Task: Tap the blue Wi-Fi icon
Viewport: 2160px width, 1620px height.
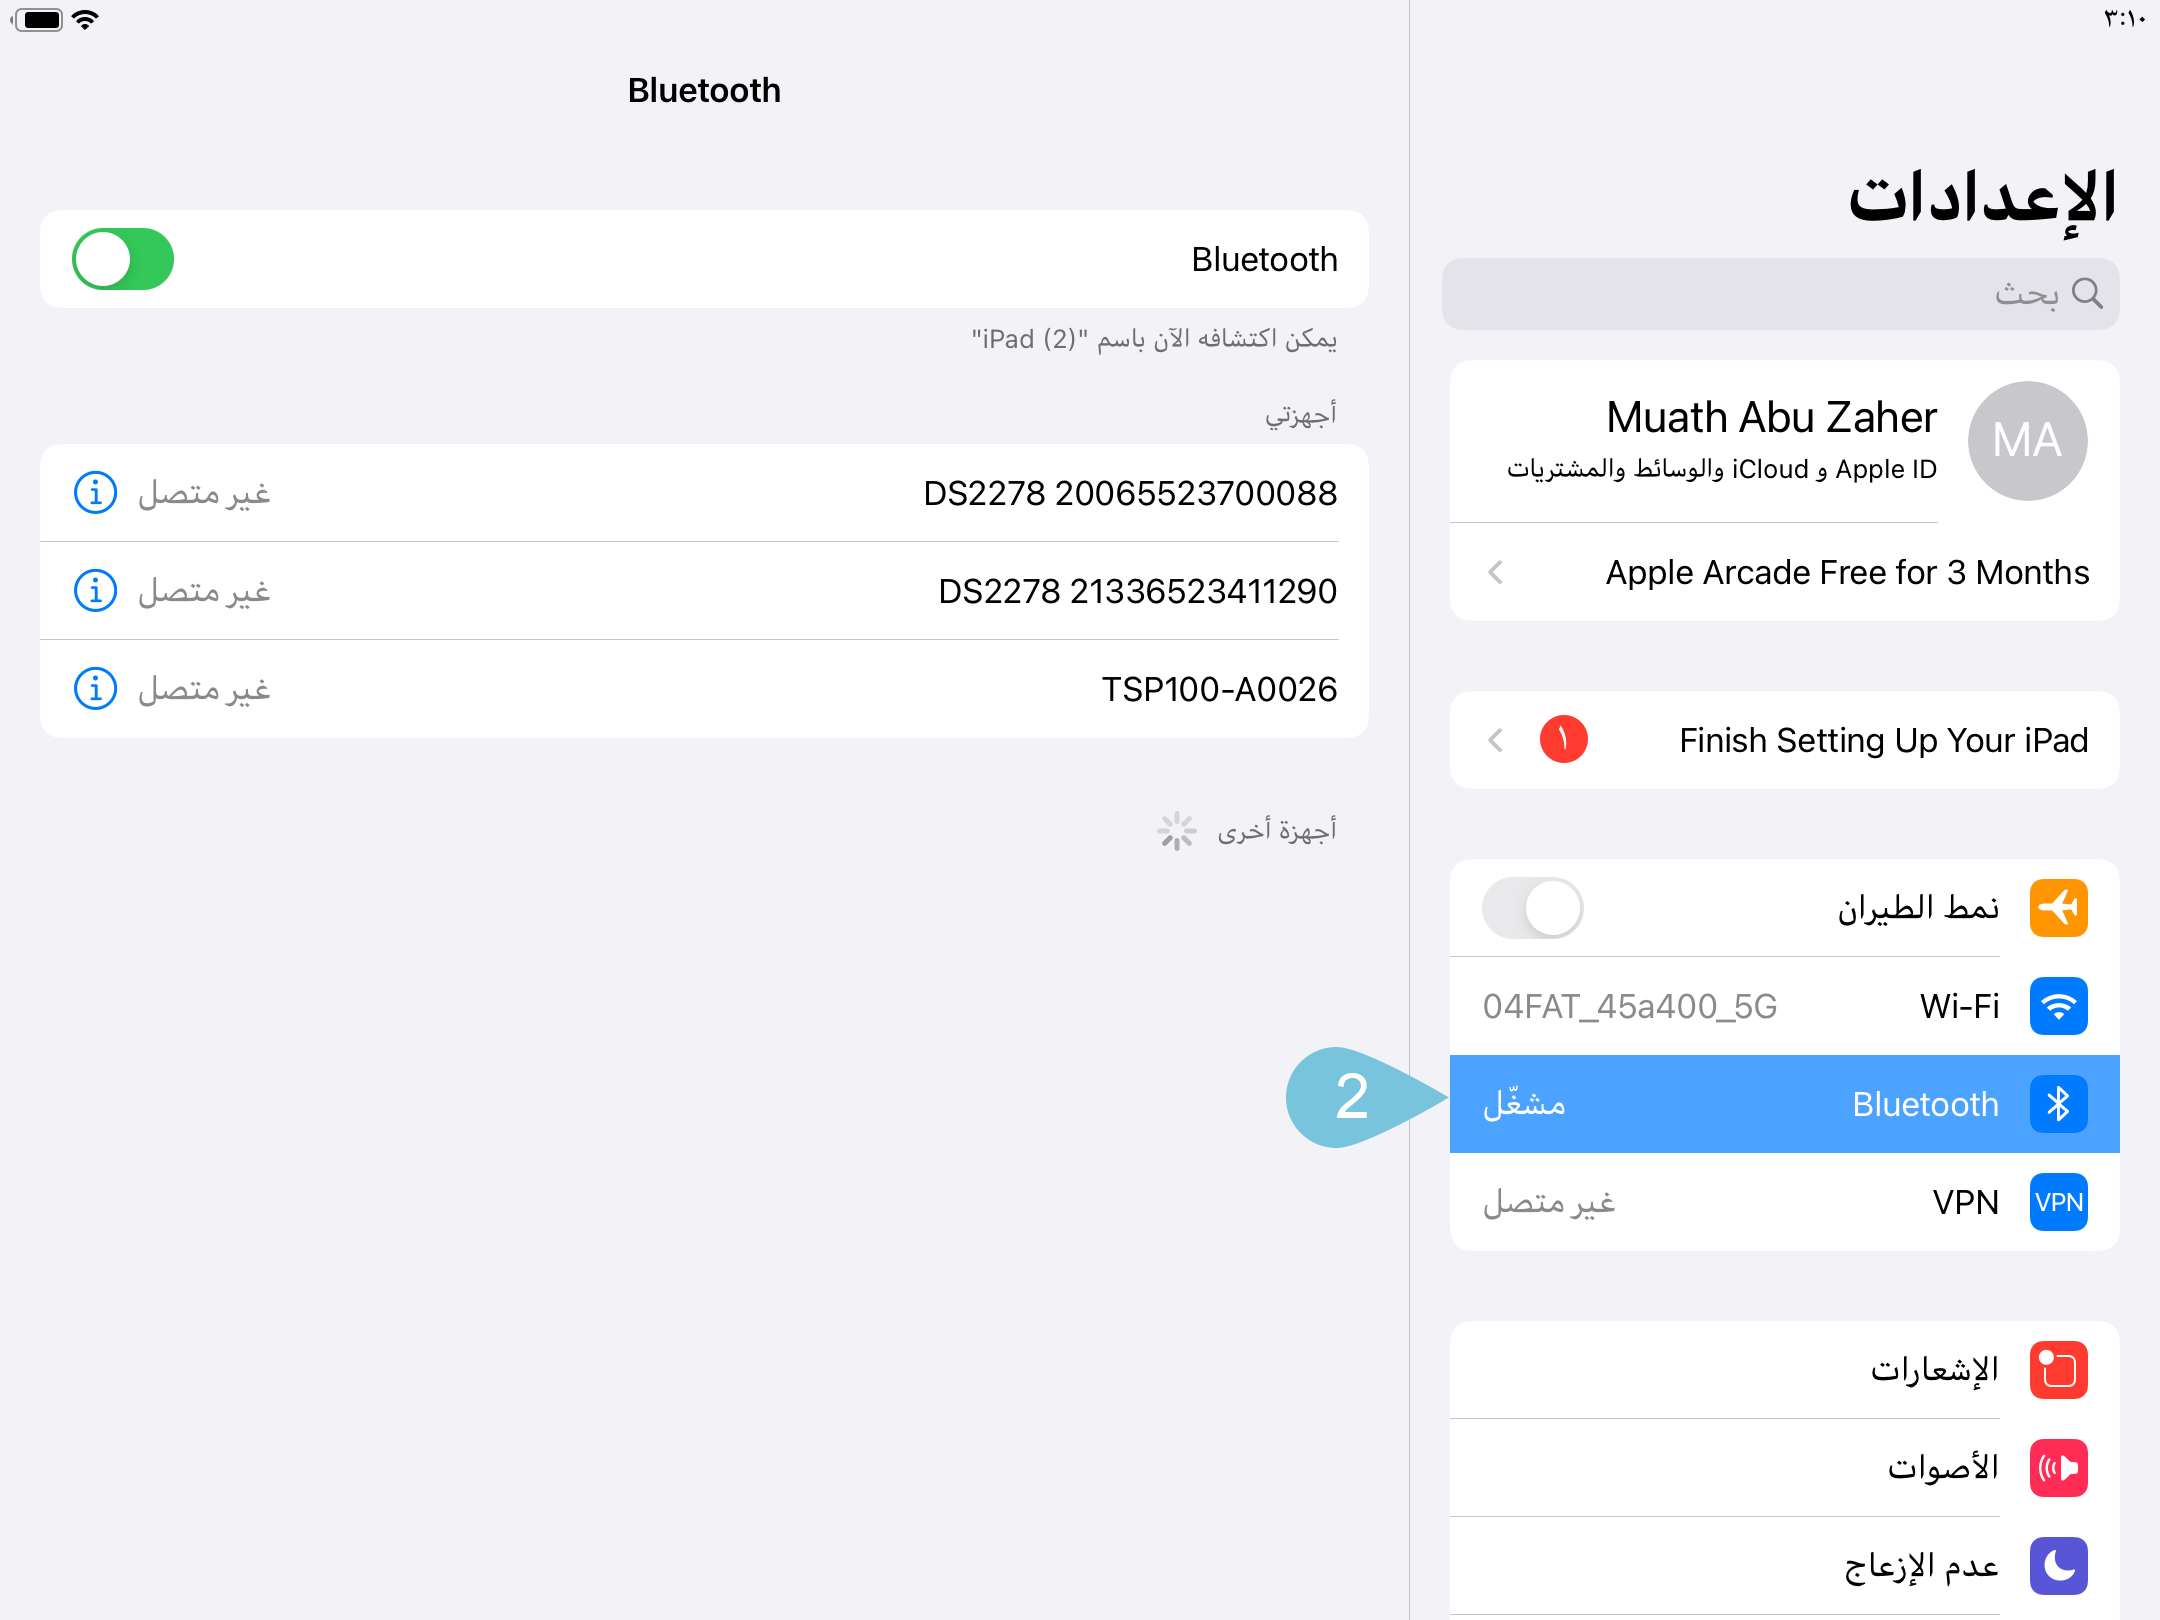Action: [x=2058, y=1006]
